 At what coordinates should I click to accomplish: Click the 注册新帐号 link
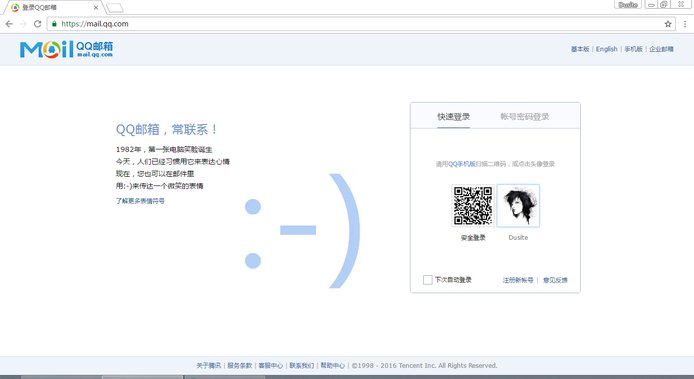[518, 280]
